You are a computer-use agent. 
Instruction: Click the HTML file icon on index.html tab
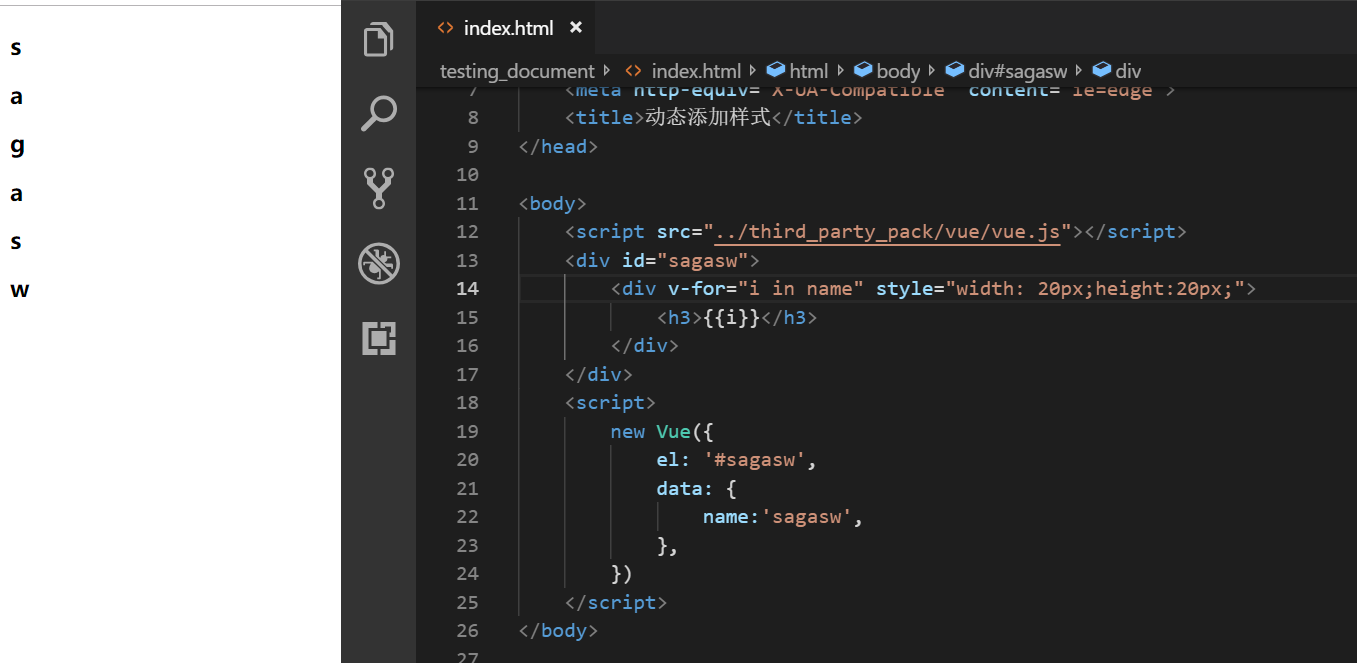(446, 28)
